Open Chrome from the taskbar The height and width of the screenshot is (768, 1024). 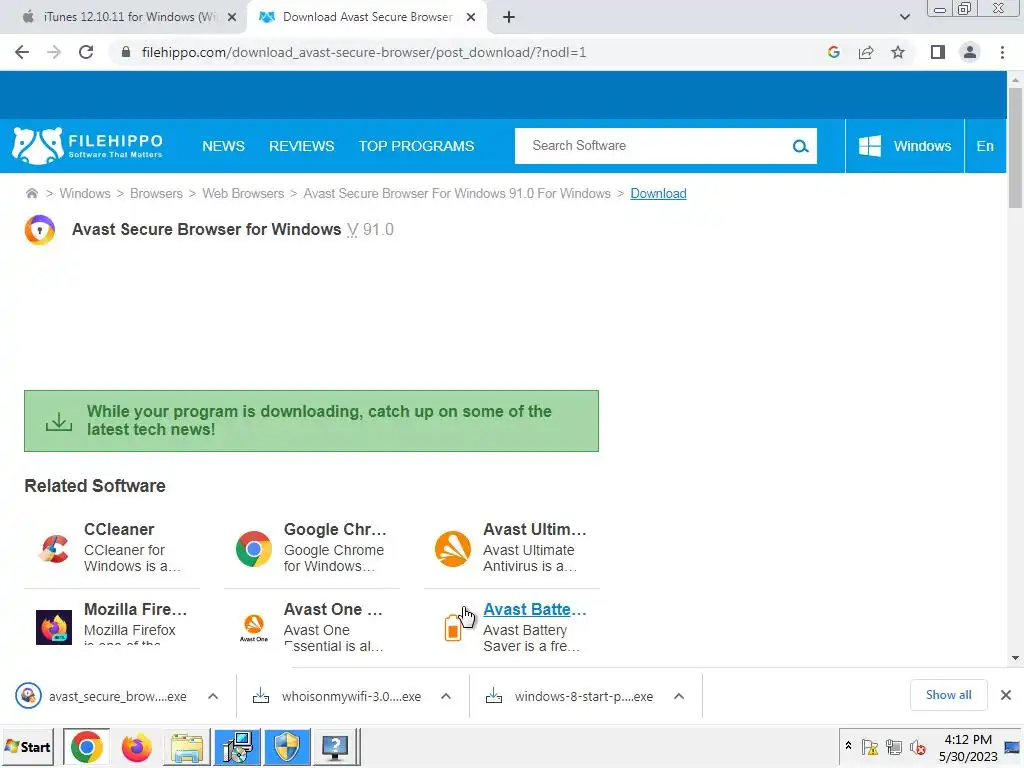coord(87,746)
